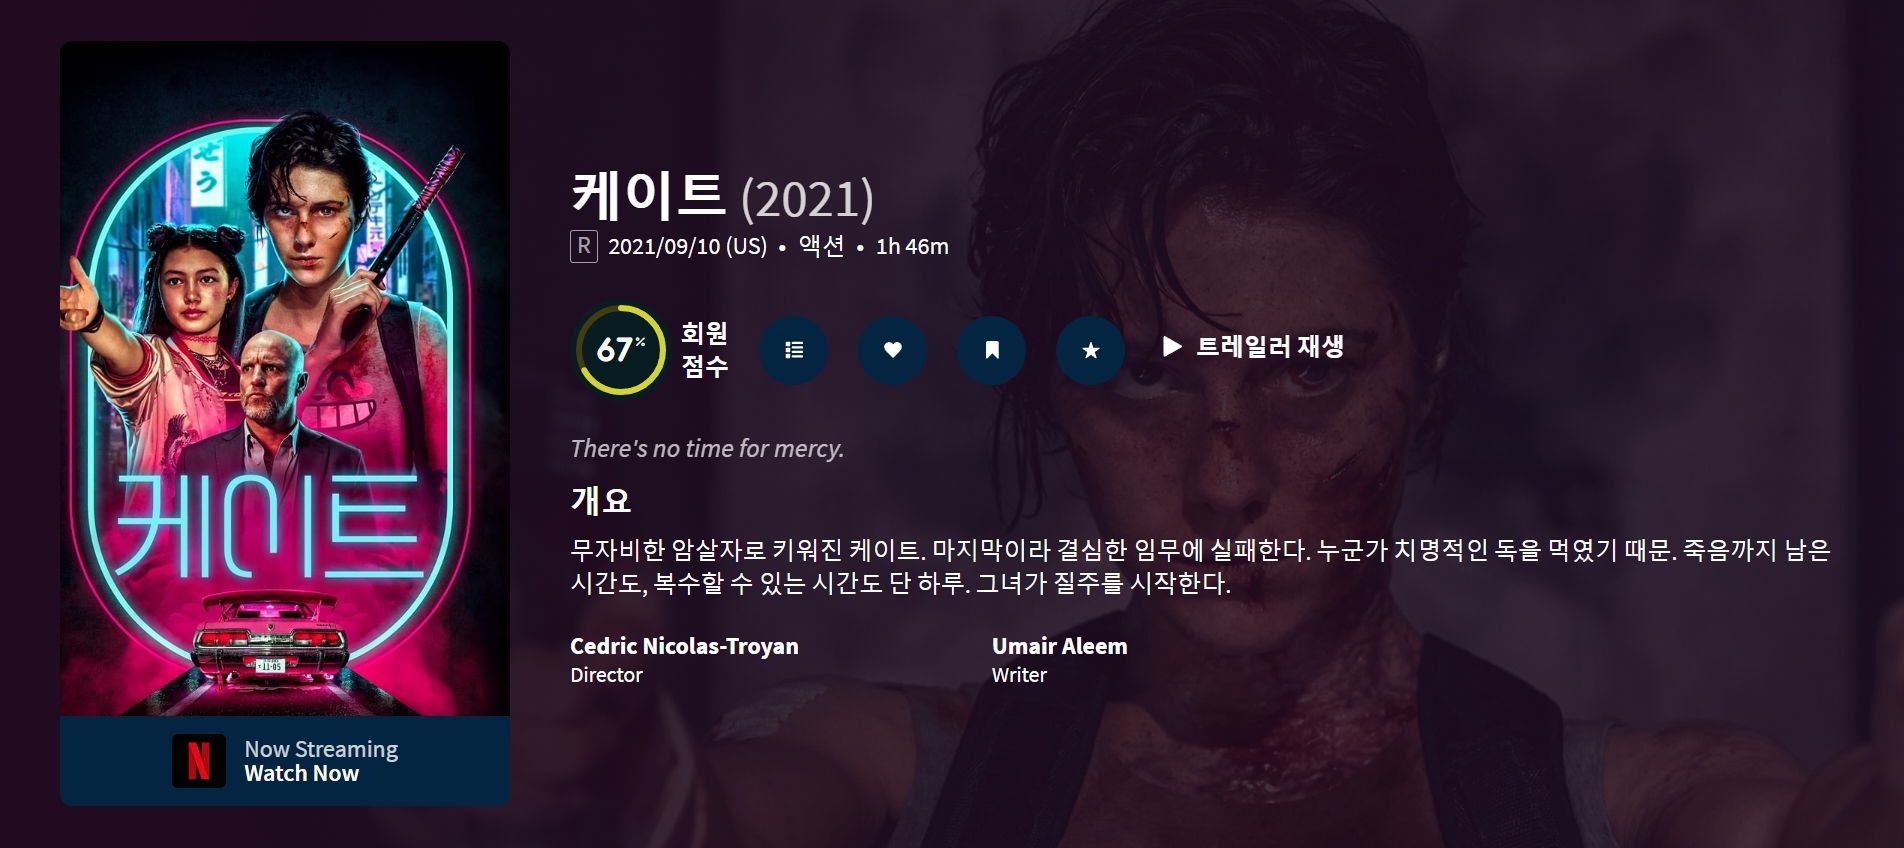The height and width of the screenshot is (848, 1904).
Task: Click the (2021) release year
Action: (808, 199)
